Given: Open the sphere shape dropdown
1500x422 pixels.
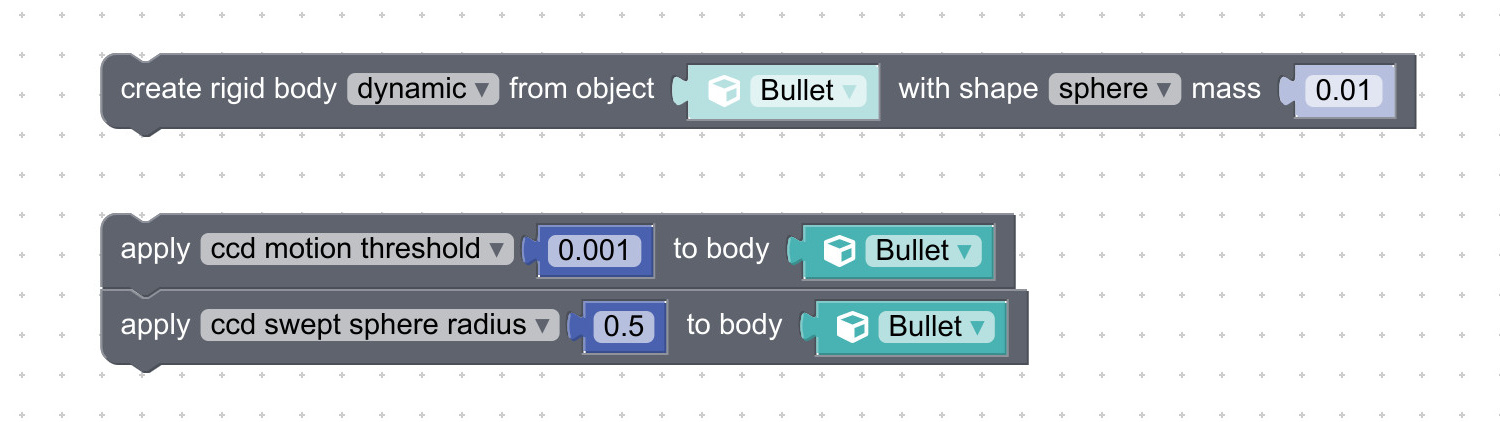Looking at the screenshot, I should (x=1115, y=89).
